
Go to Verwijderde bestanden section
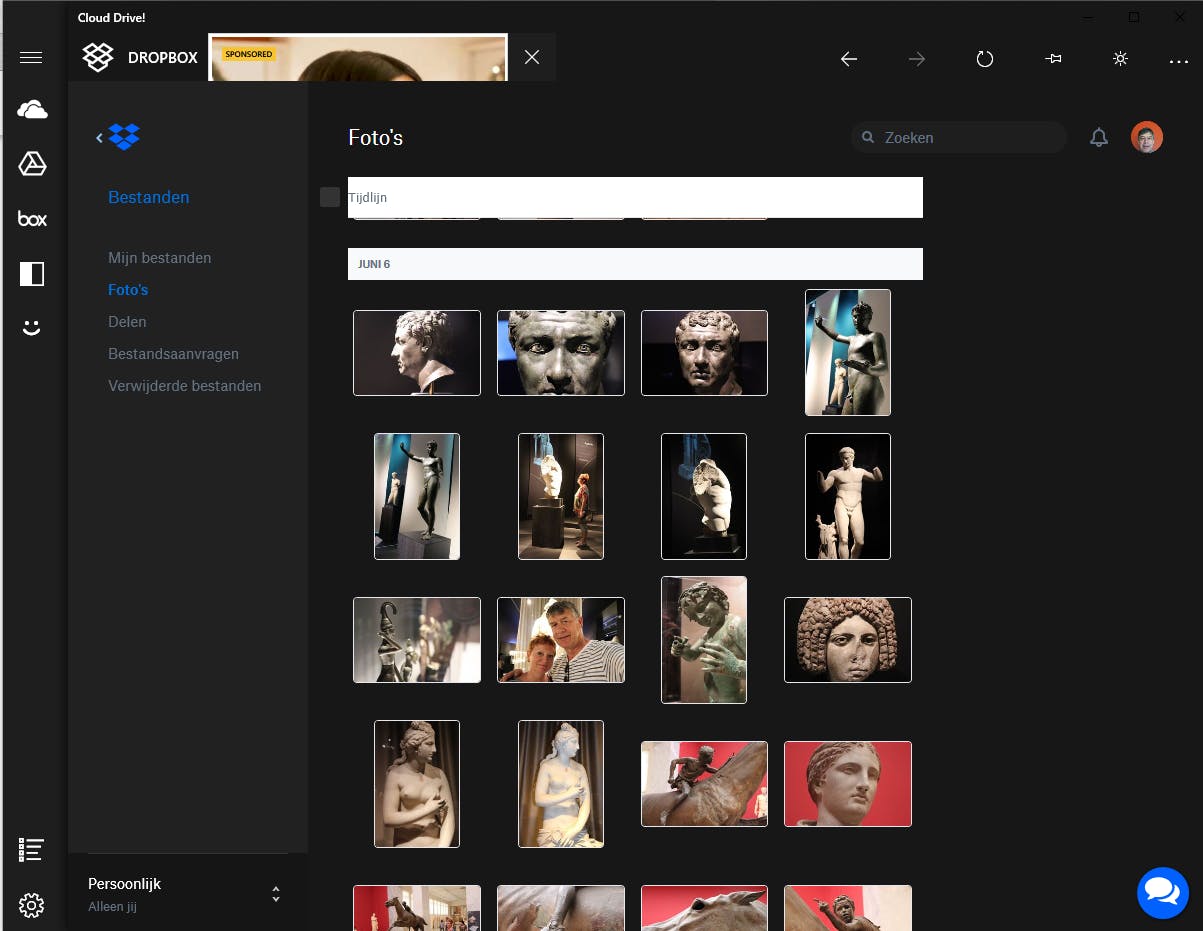click(x=185, y=386)
